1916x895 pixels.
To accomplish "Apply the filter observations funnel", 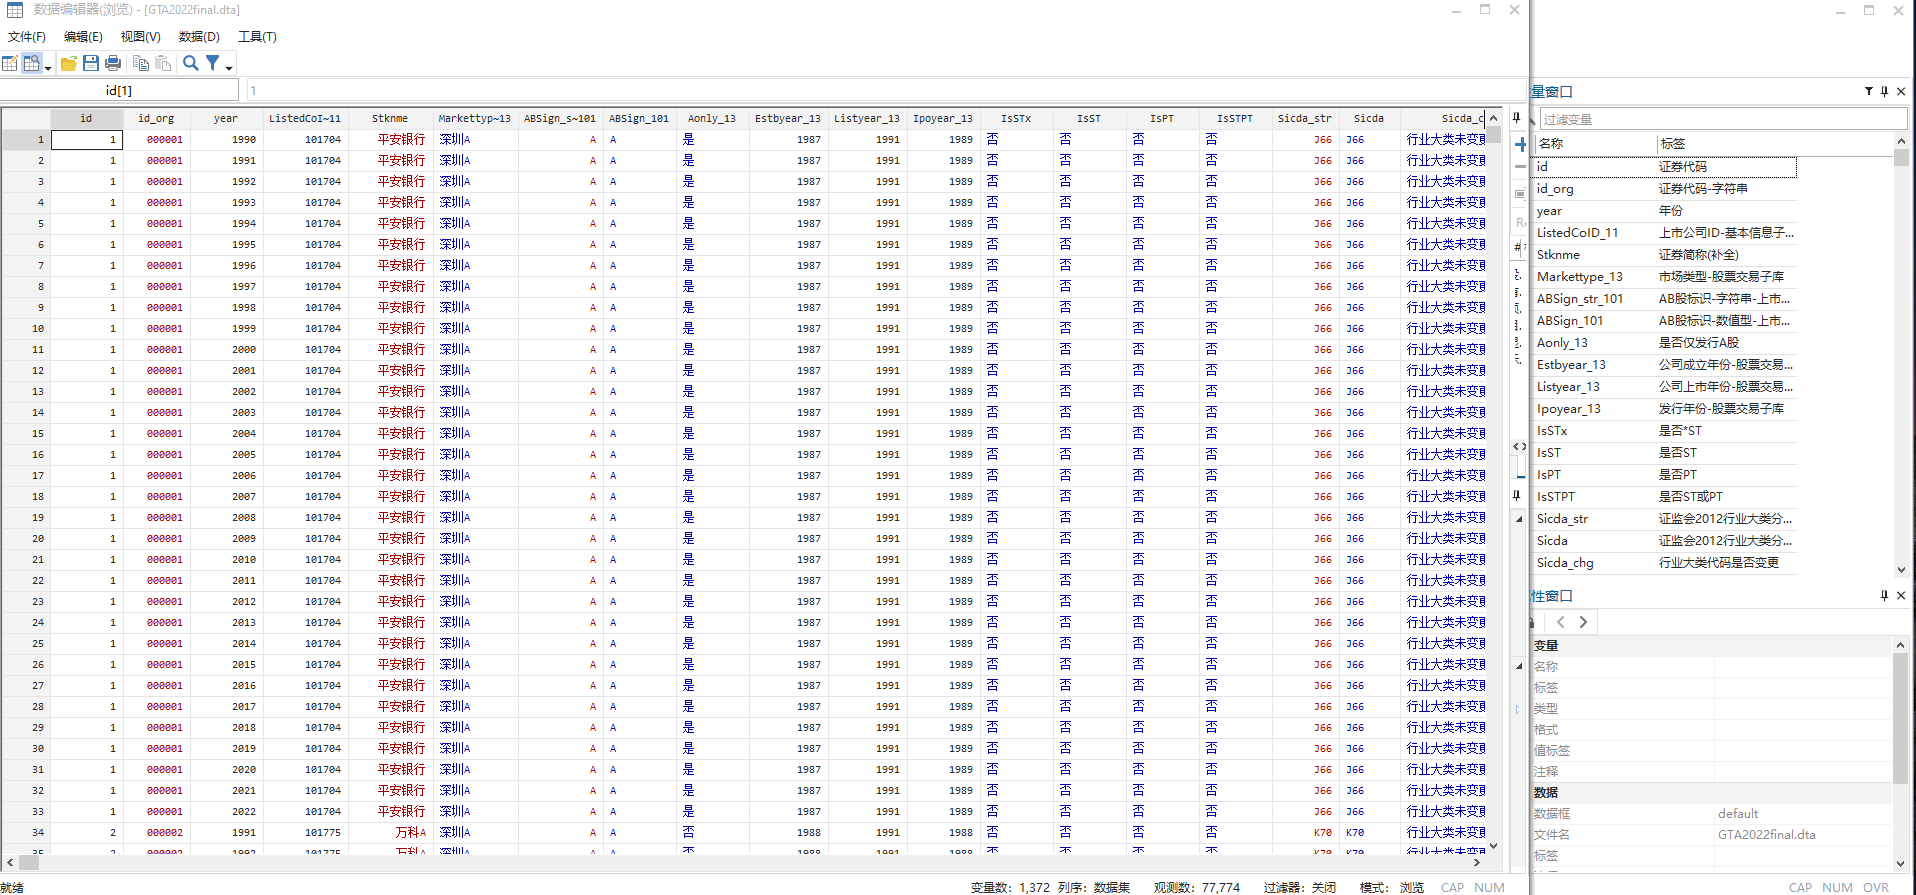I will (x=213, y=63).
